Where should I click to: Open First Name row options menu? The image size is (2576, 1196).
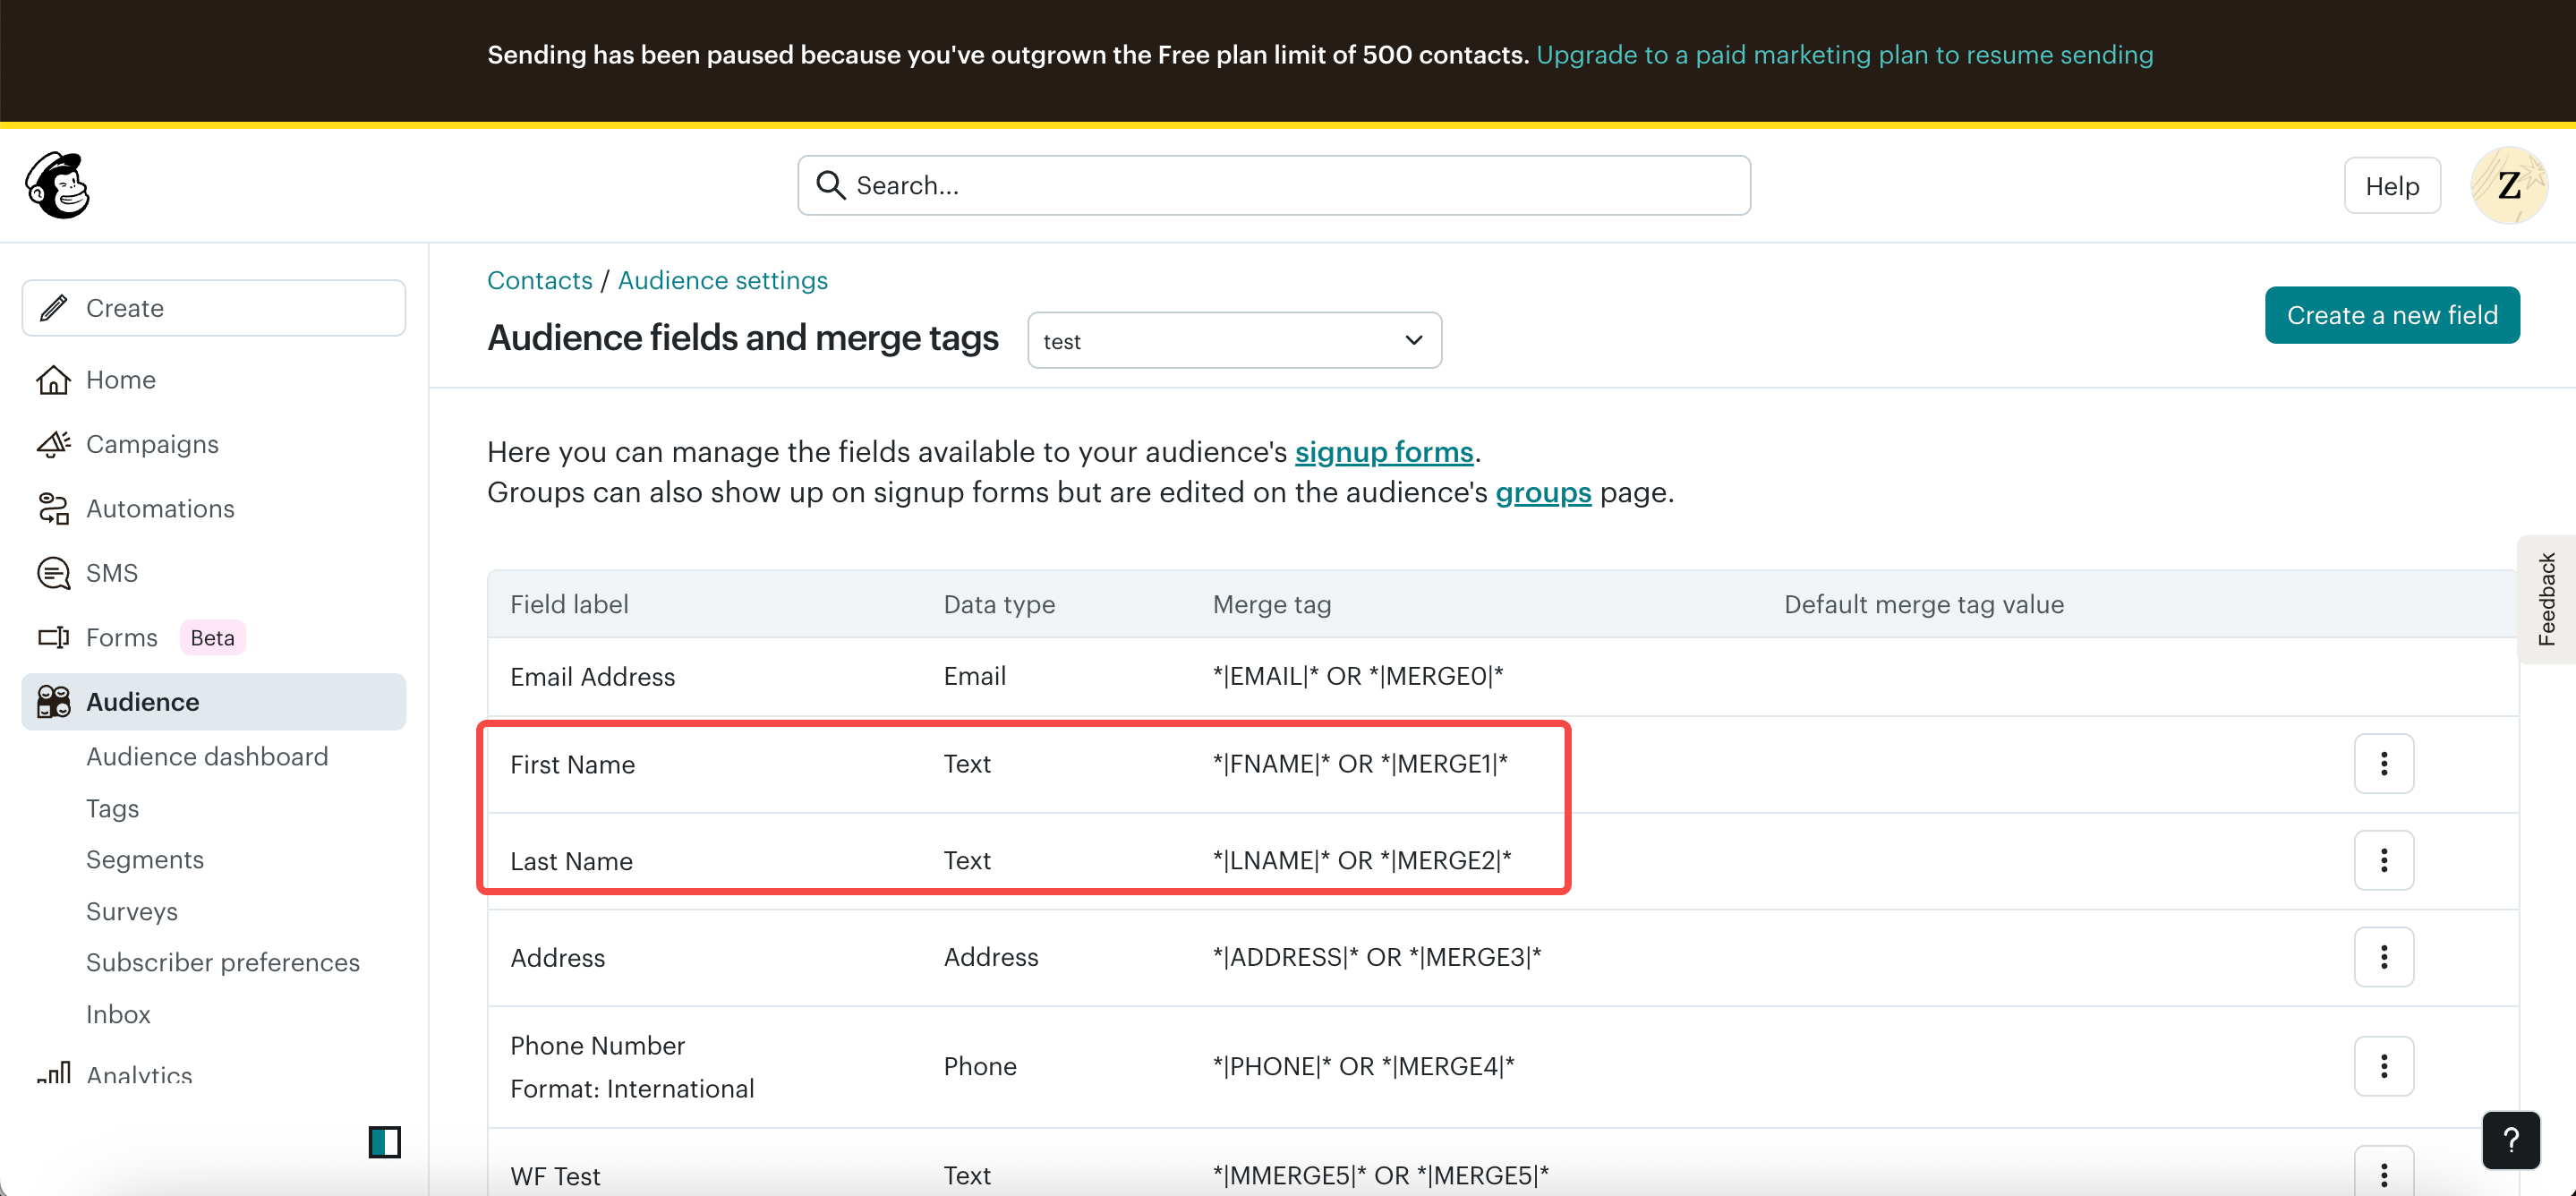click(2383, 764)
